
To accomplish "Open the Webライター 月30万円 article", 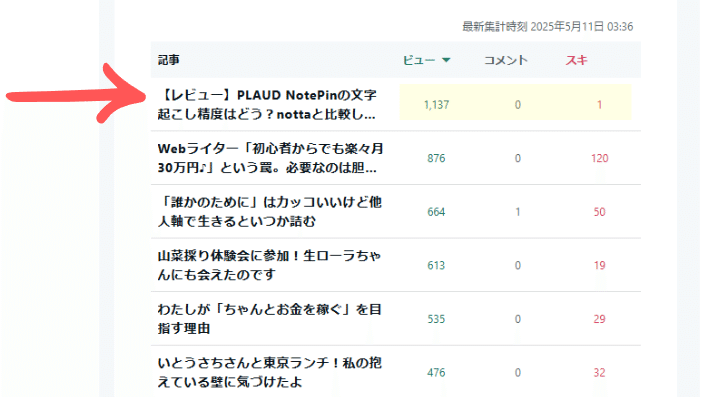I will tap(270, 158).
